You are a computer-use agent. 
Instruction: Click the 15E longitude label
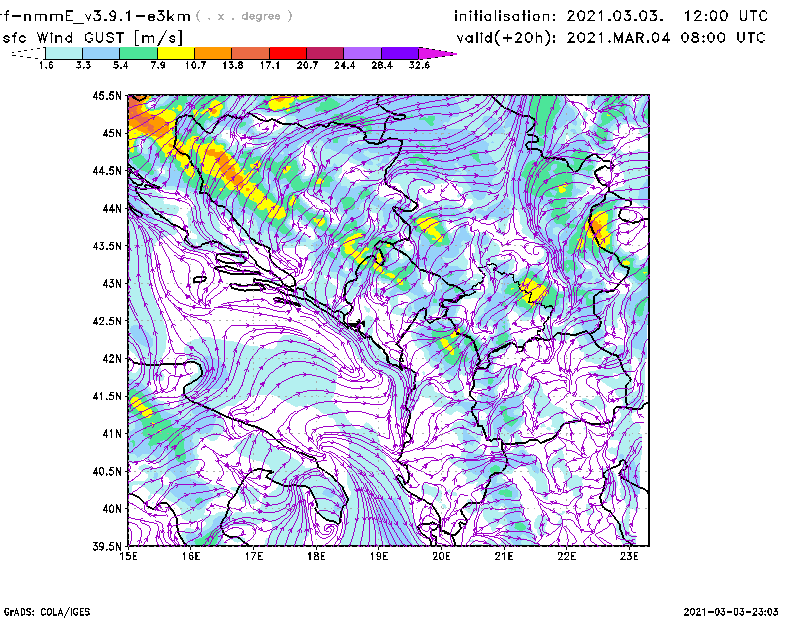pyautogui.click(x=128, y=556)
